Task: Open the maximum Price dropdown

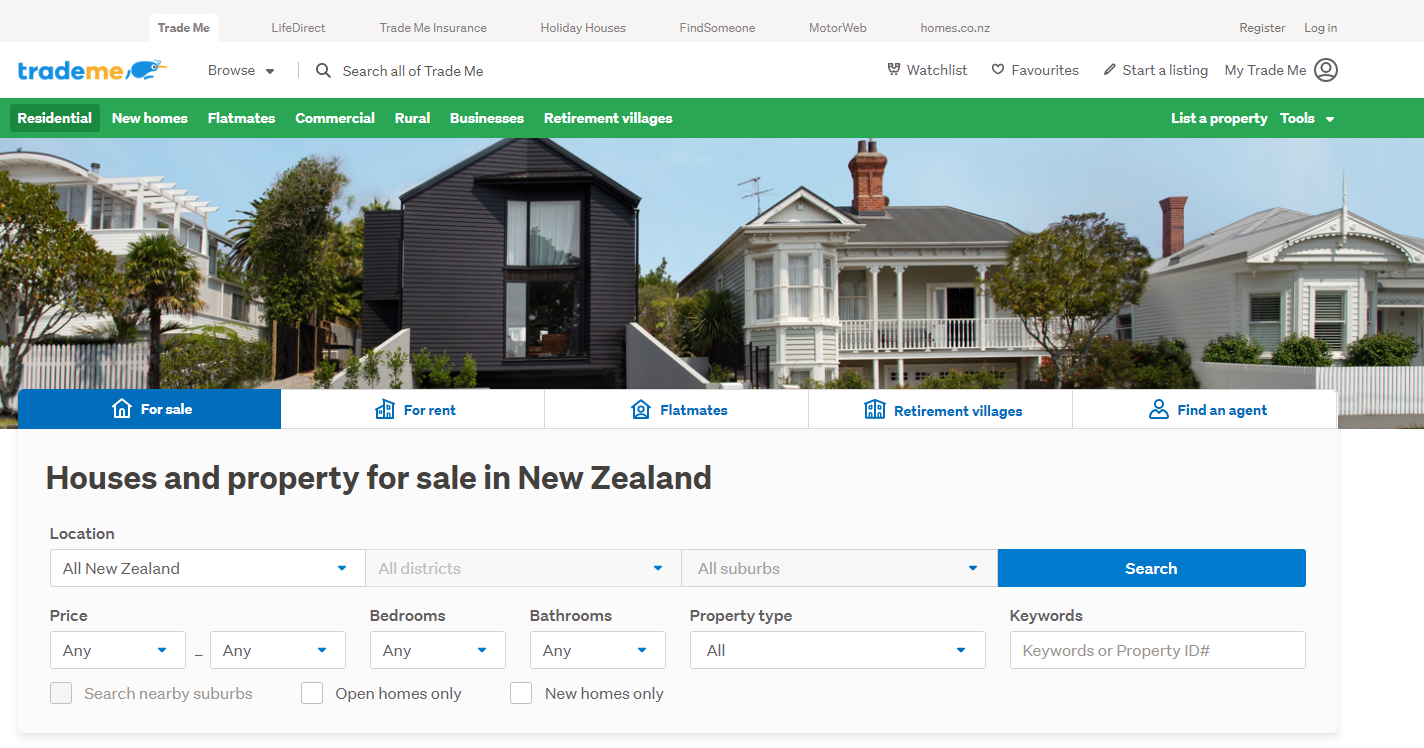Action: click(278, 650)
